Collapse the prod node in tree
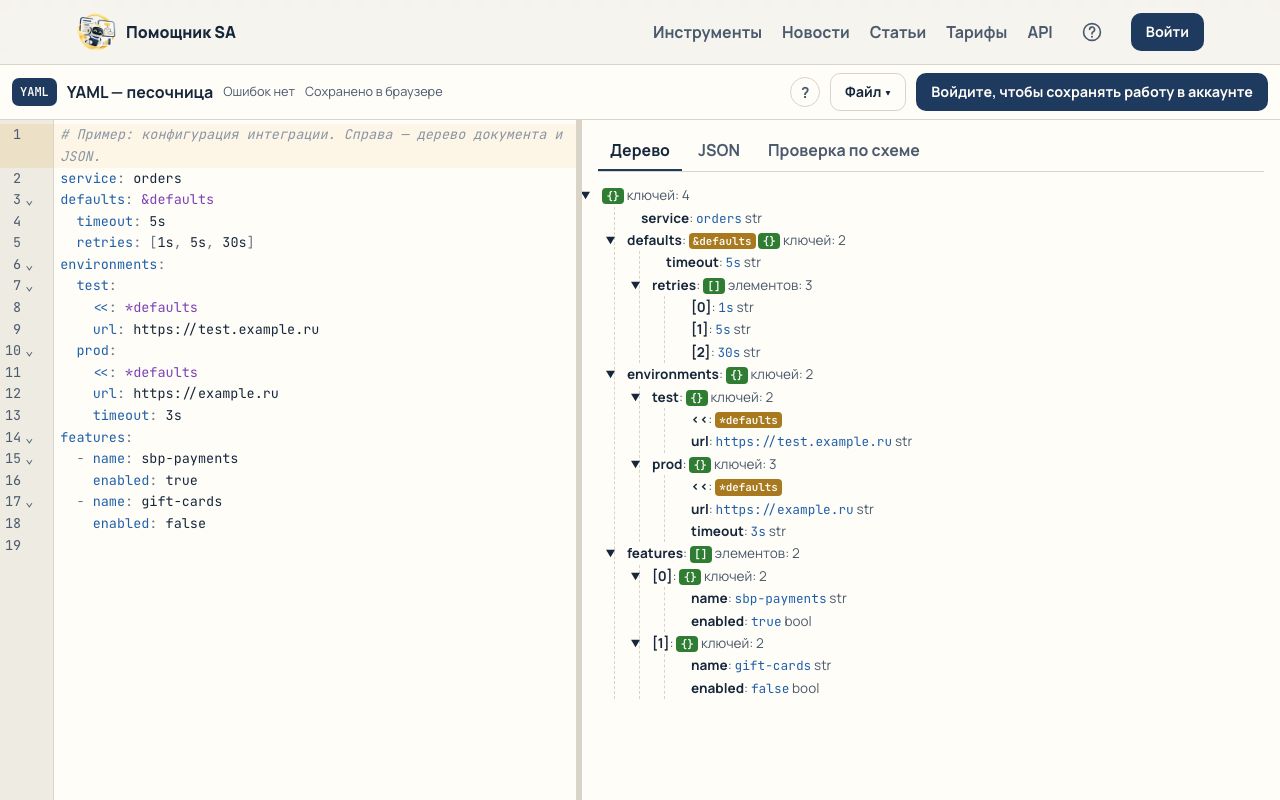 (636, 464)
